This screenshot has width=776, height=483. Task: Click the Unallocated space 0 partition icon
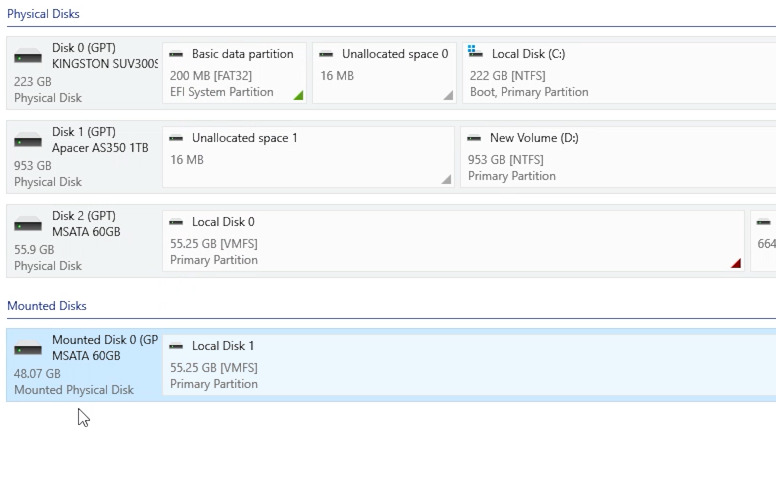[x=326, y=54]
